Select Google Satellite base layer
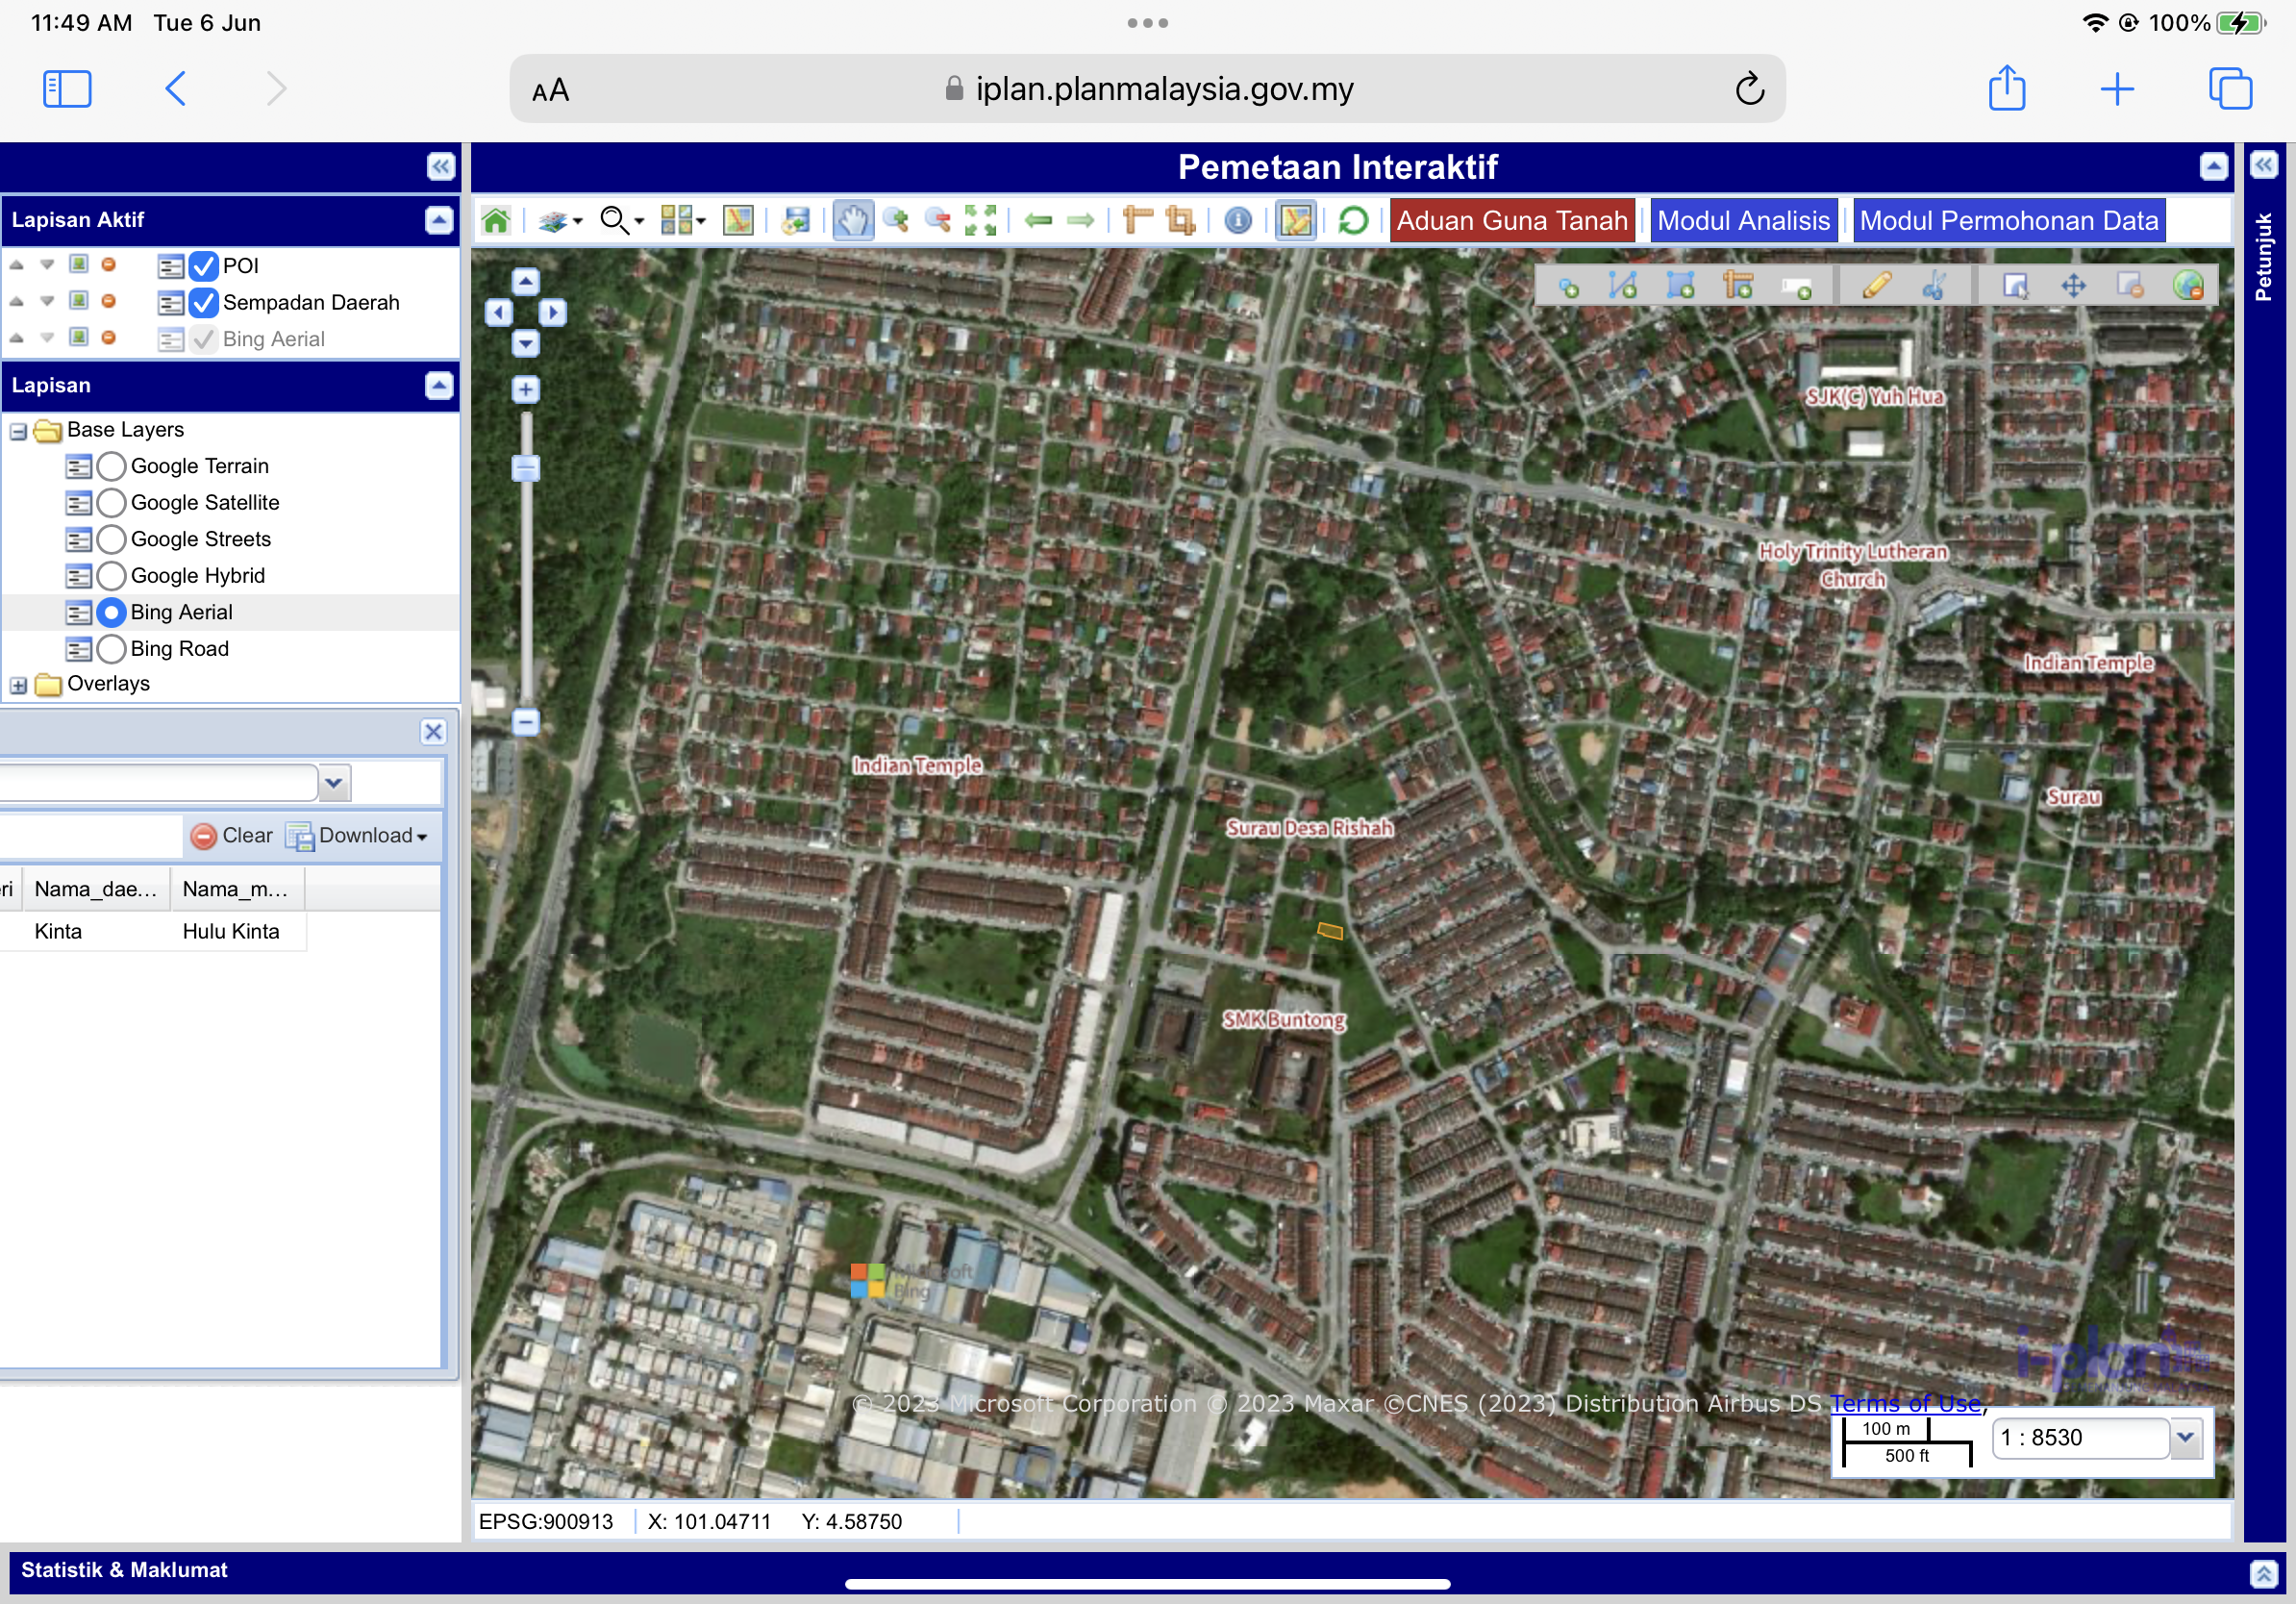Image resolution: width=2296 pixels, height=1604 pixels. [112, 503]
